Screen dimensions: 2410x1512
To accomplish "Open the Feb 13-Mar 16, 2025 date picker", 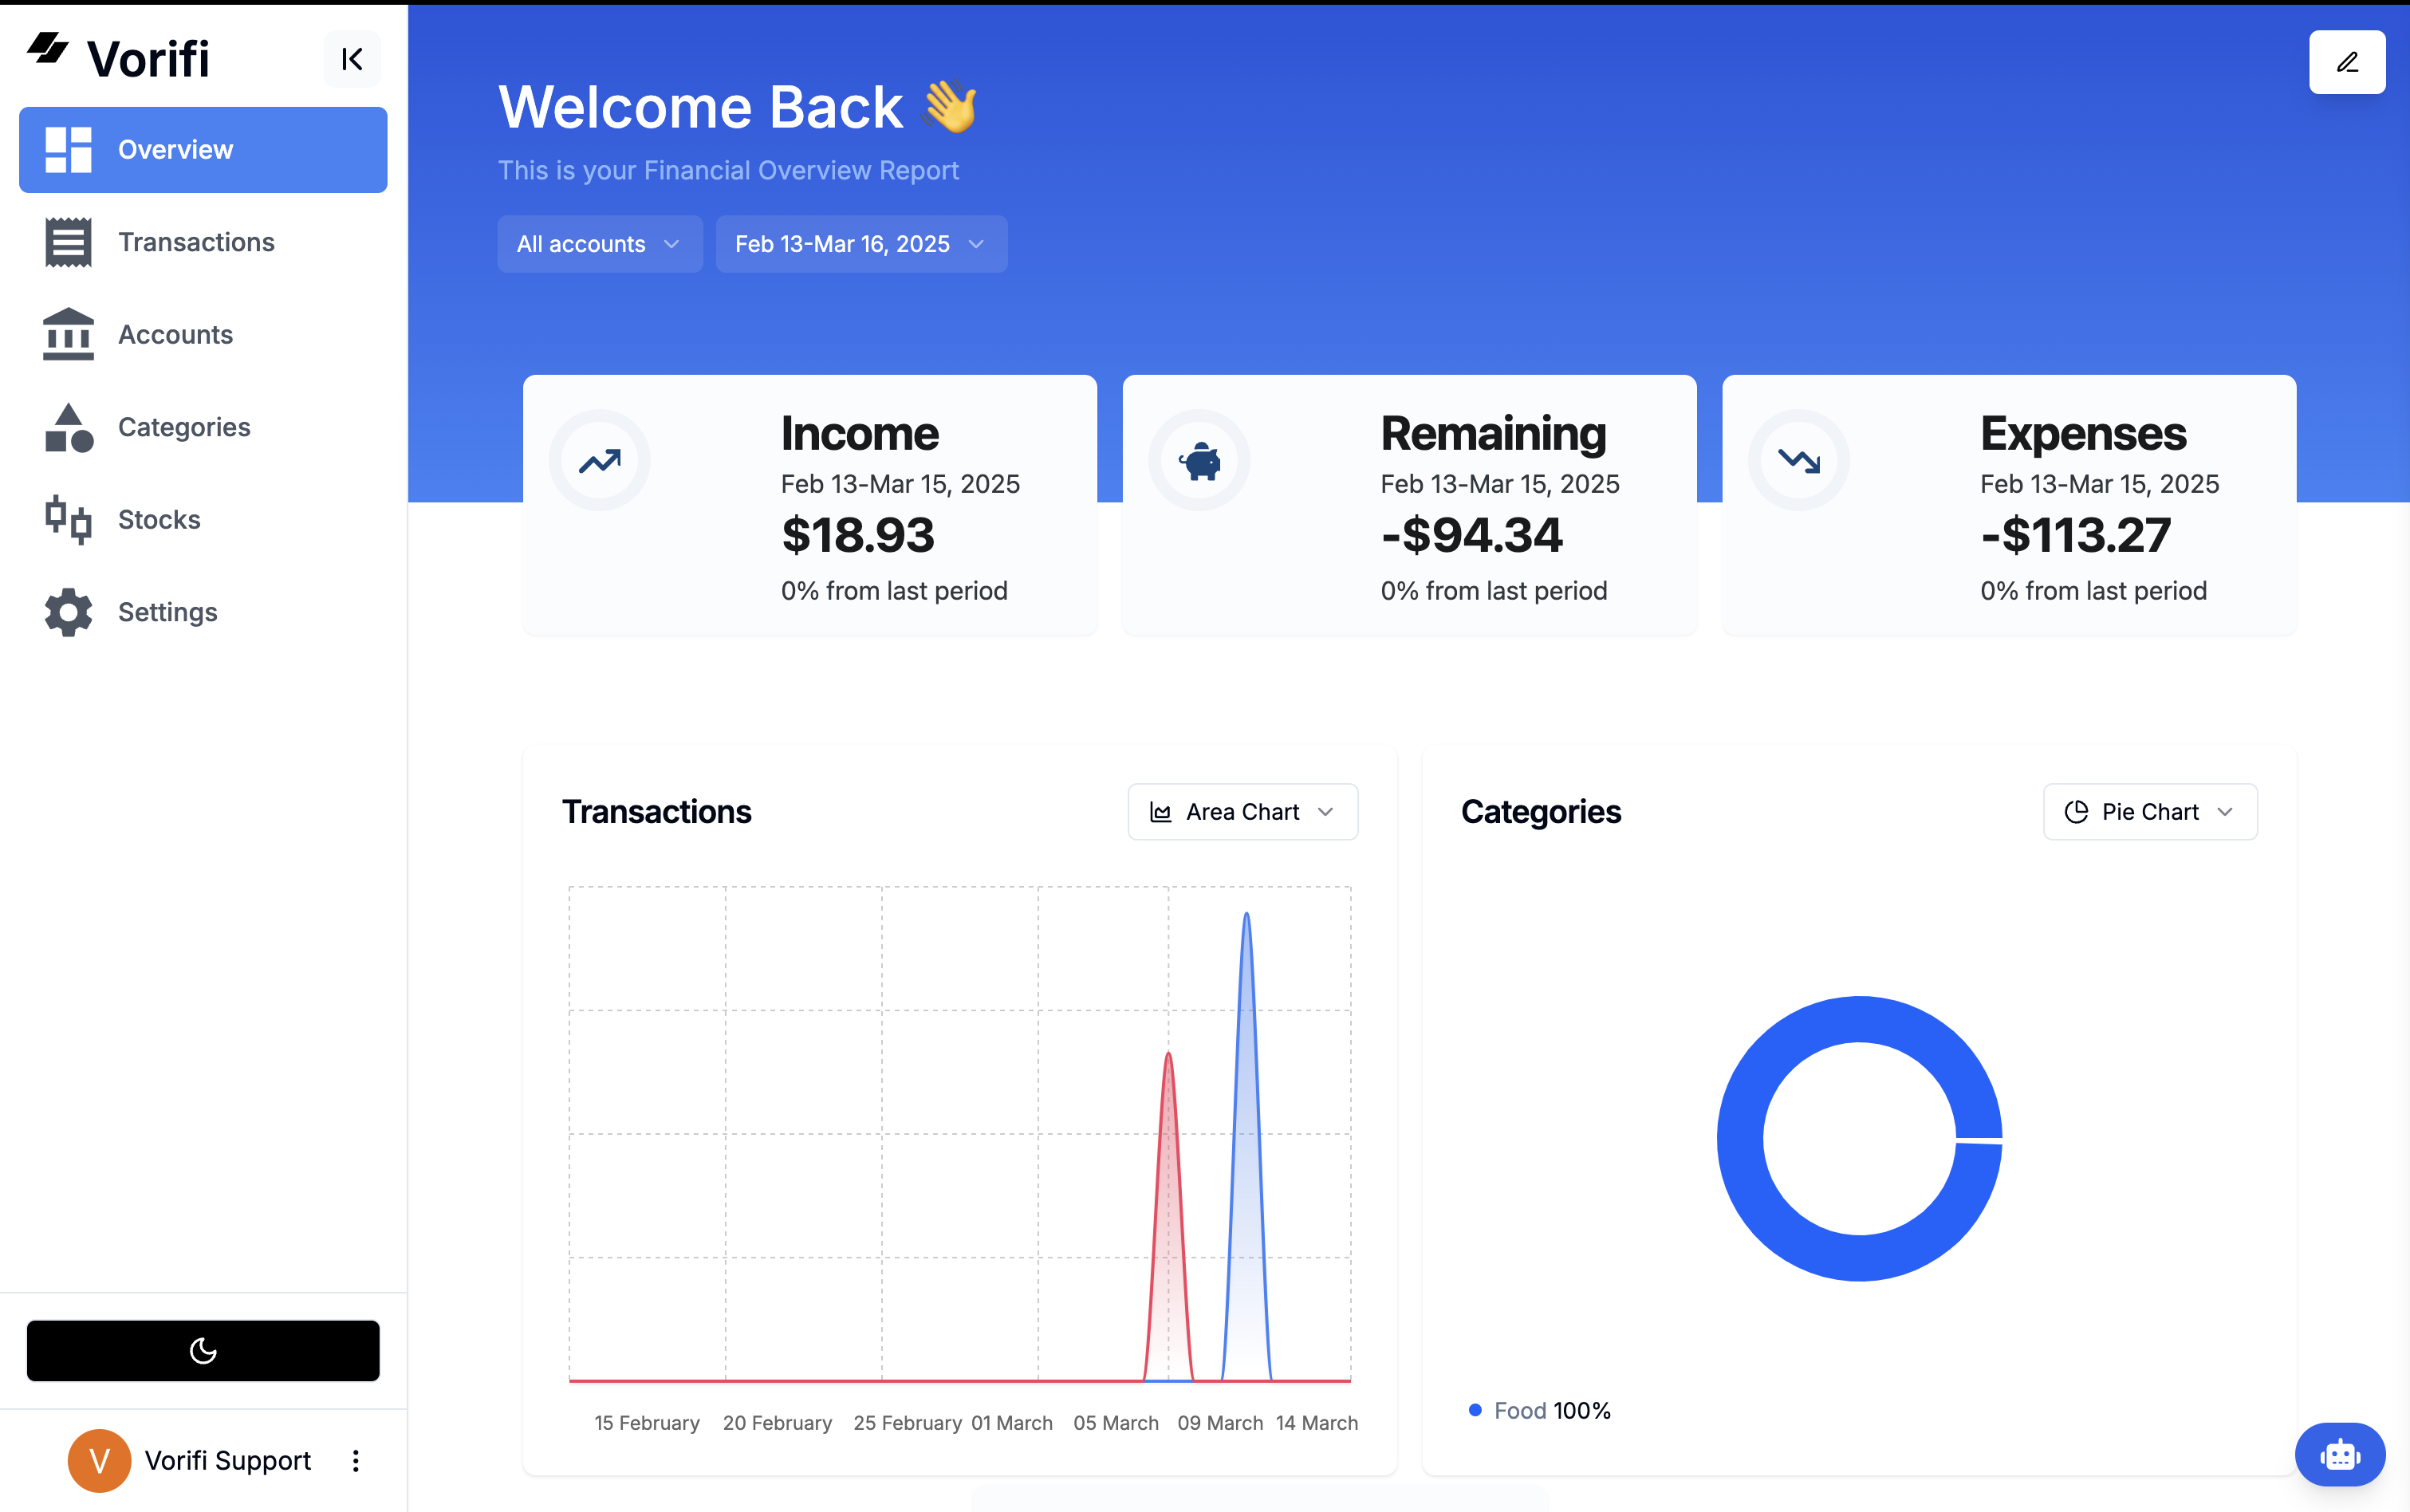I will click(861, 244).
